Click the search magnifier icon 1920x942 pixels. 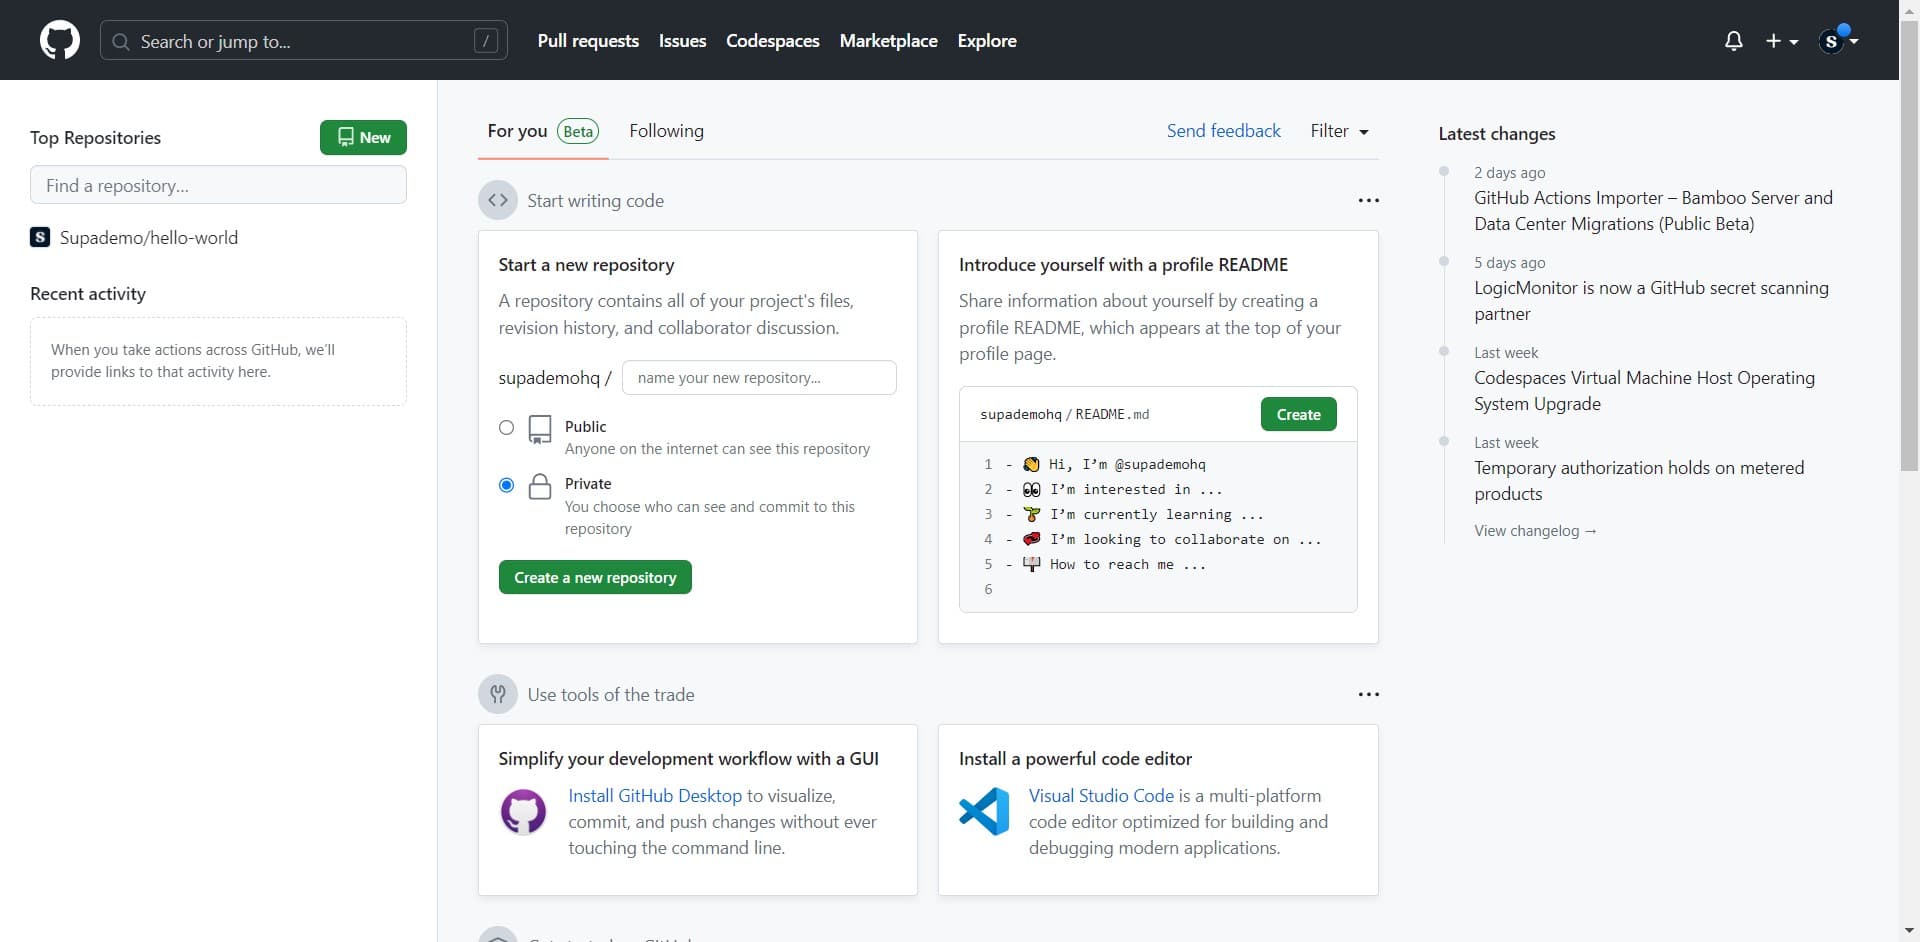(x=121, y=41)
